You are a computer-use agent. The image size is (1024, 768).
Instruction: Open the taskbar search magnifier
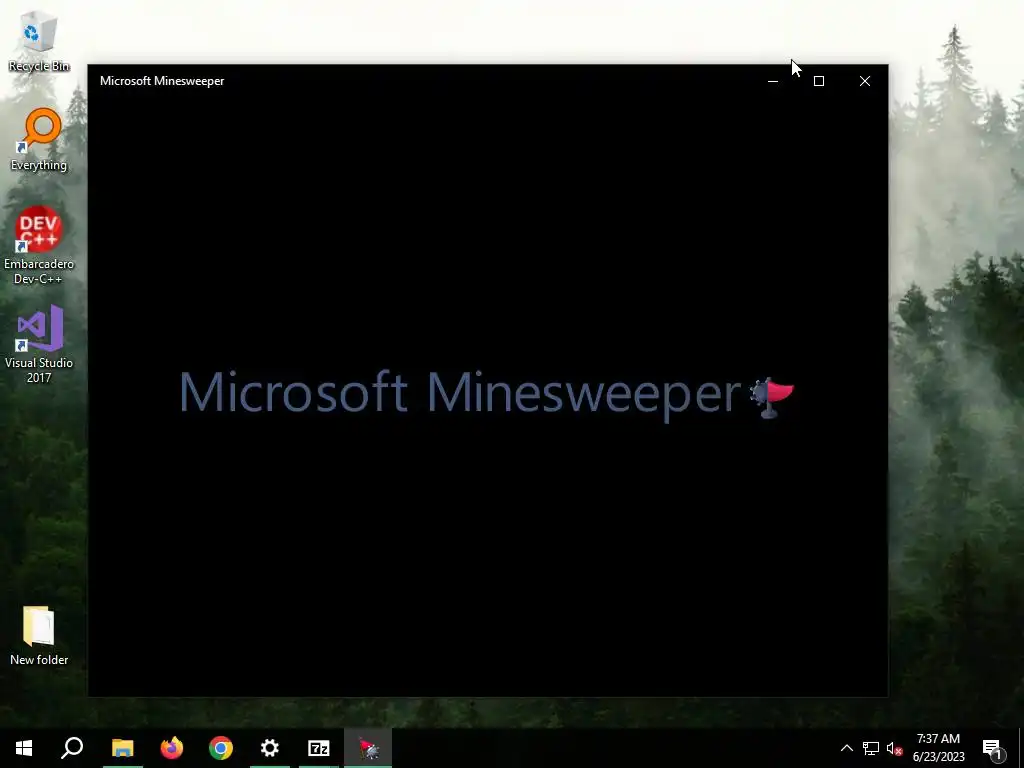(72, 748)
